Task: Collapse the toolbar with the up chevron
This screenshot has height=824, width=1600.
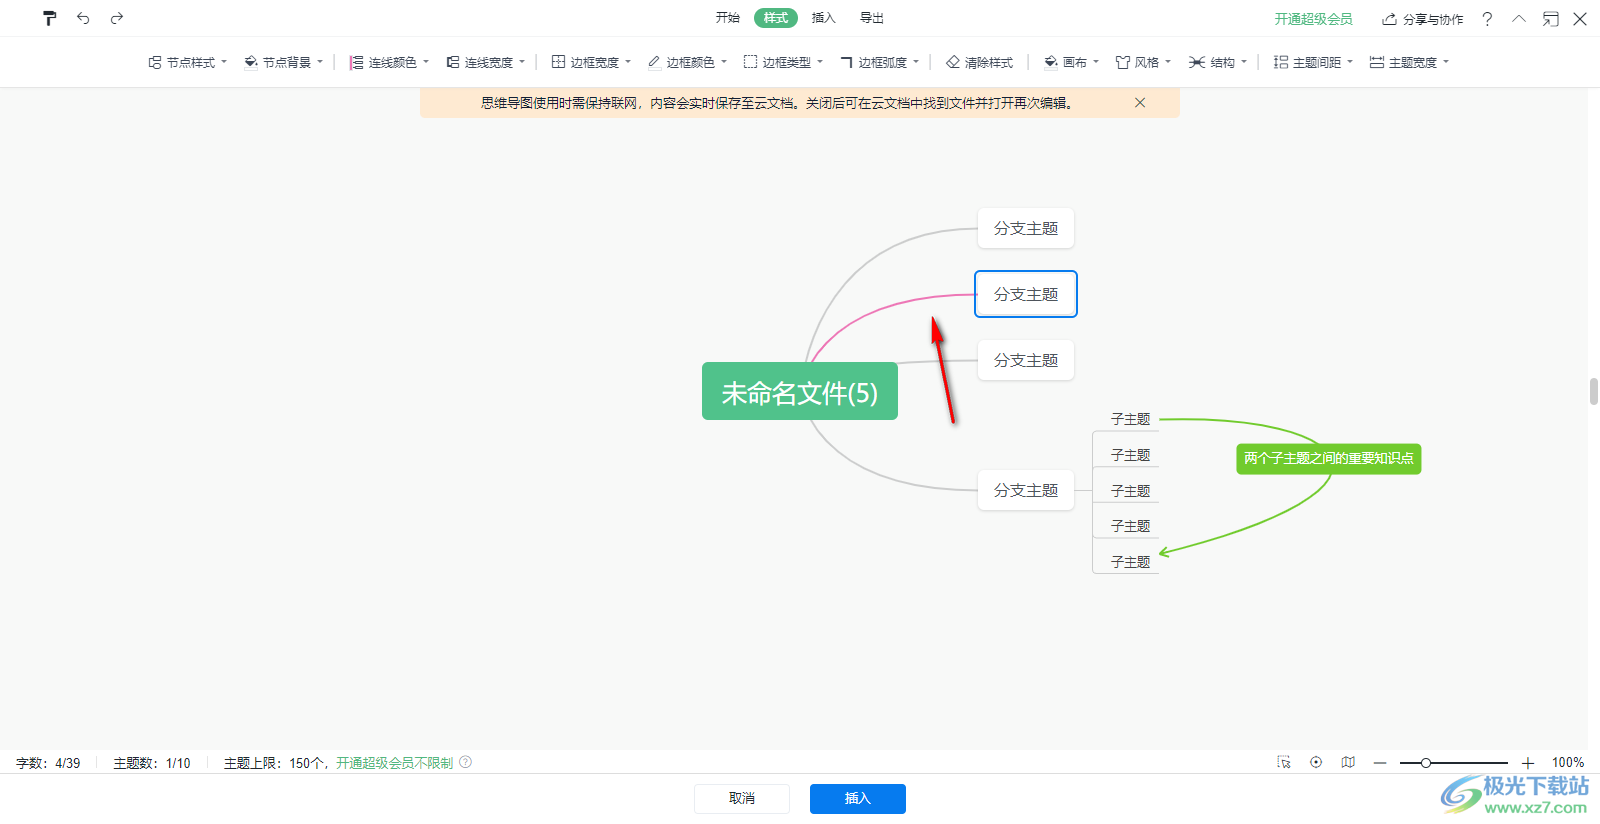Action: [1519, 19]
